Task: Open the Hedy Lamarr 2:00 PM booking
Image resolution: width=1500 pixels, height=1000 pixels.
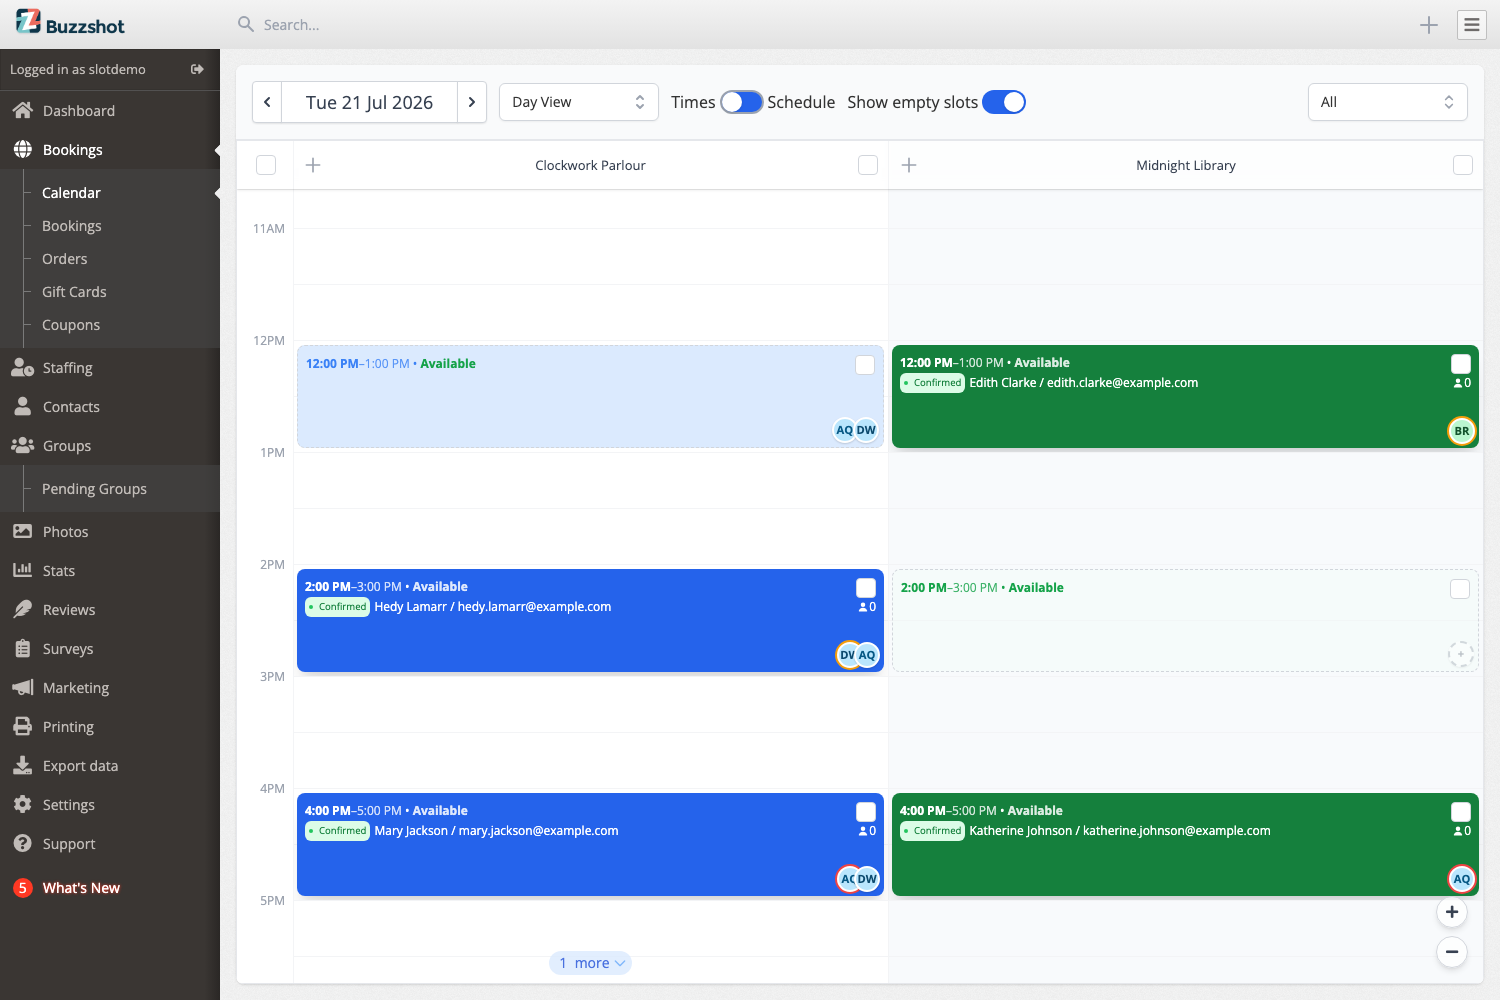Action: pyautogui.click(x=590, y=621)
